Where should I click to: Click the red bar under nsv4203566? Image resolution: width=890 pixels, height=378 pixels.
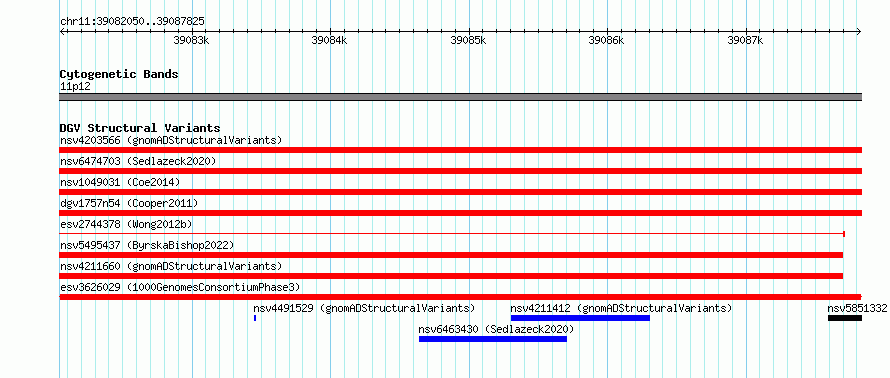click(x=461, y=150)
